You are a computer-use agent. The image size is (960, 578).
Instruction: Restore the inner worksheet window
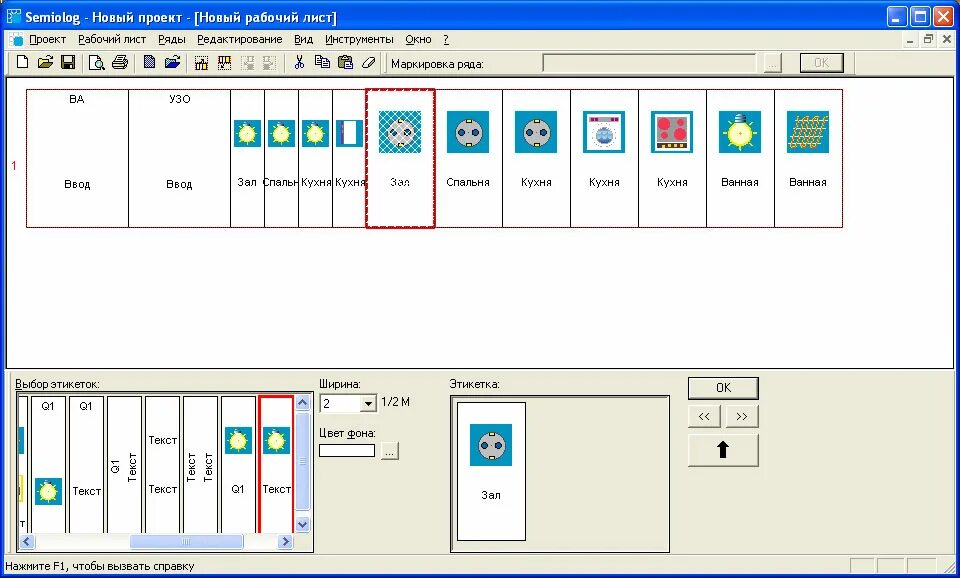click(928, 40)
